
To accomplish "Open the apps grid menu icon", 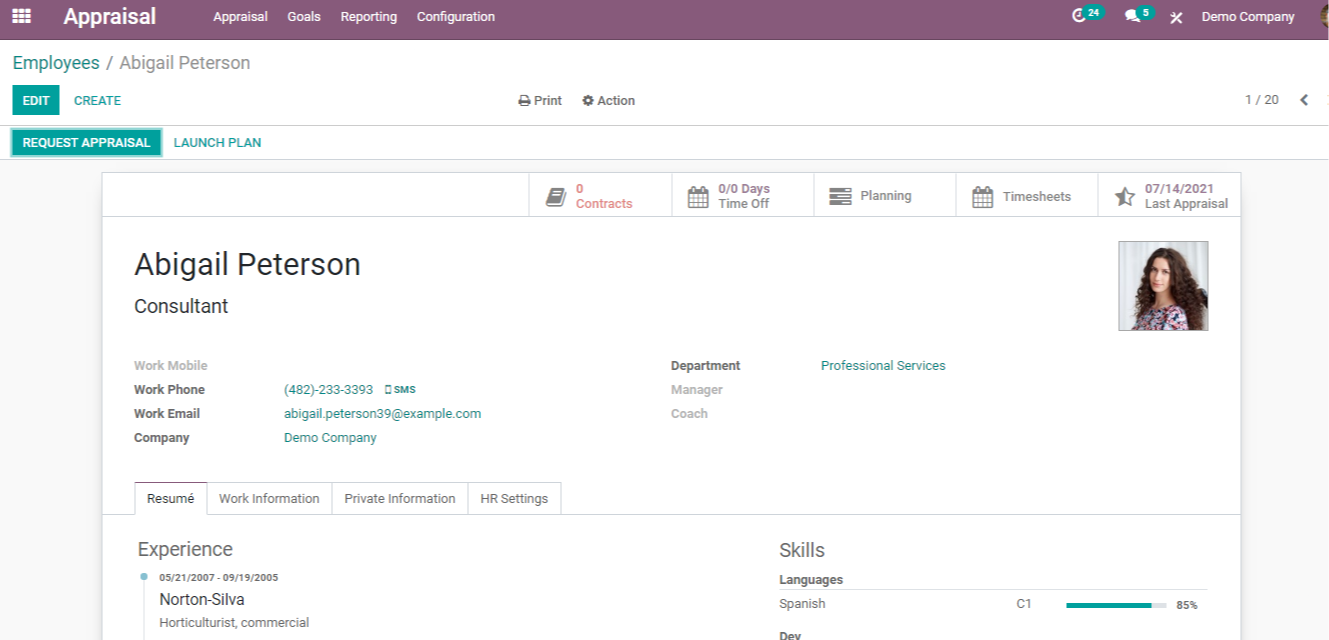I will pyautogui.click(x=21, y=17).
